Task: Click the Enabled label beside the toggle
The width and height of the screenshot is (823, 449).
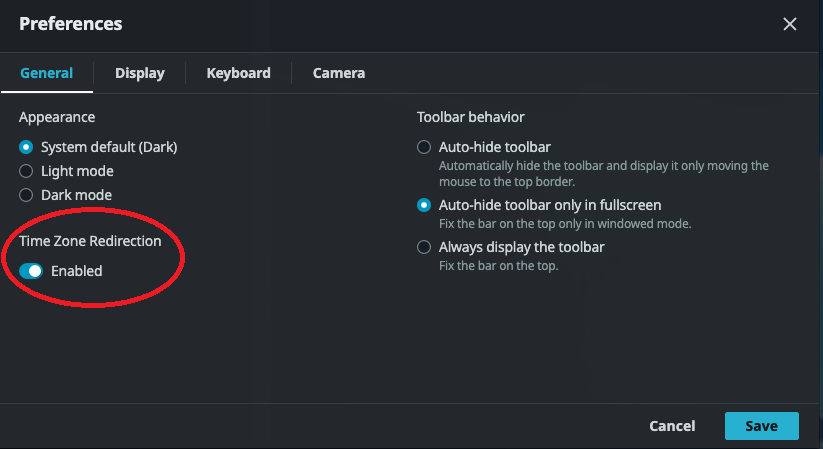Action: pyautogui.click(x=77, y=271)
